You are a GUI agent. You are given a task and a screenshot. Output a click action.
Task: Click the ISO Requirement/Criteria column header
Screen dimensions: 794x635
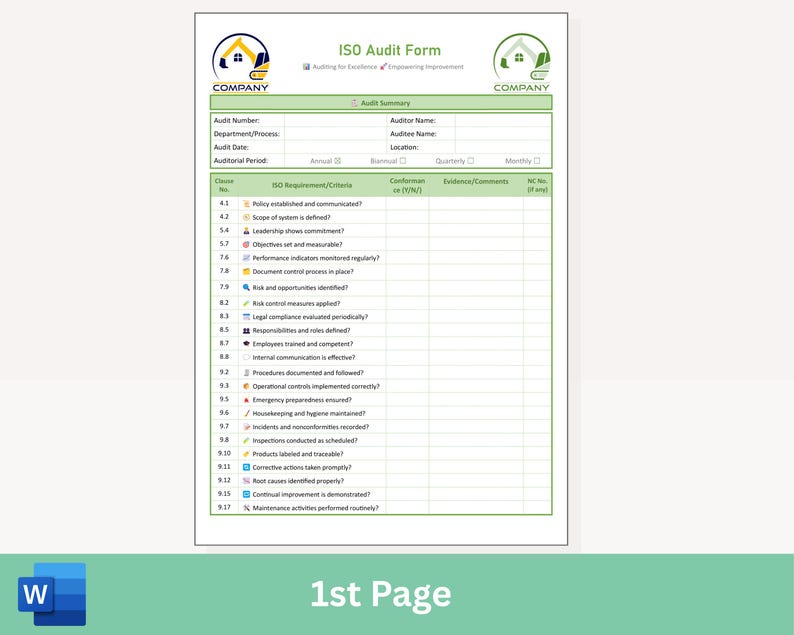click(312, 185)
